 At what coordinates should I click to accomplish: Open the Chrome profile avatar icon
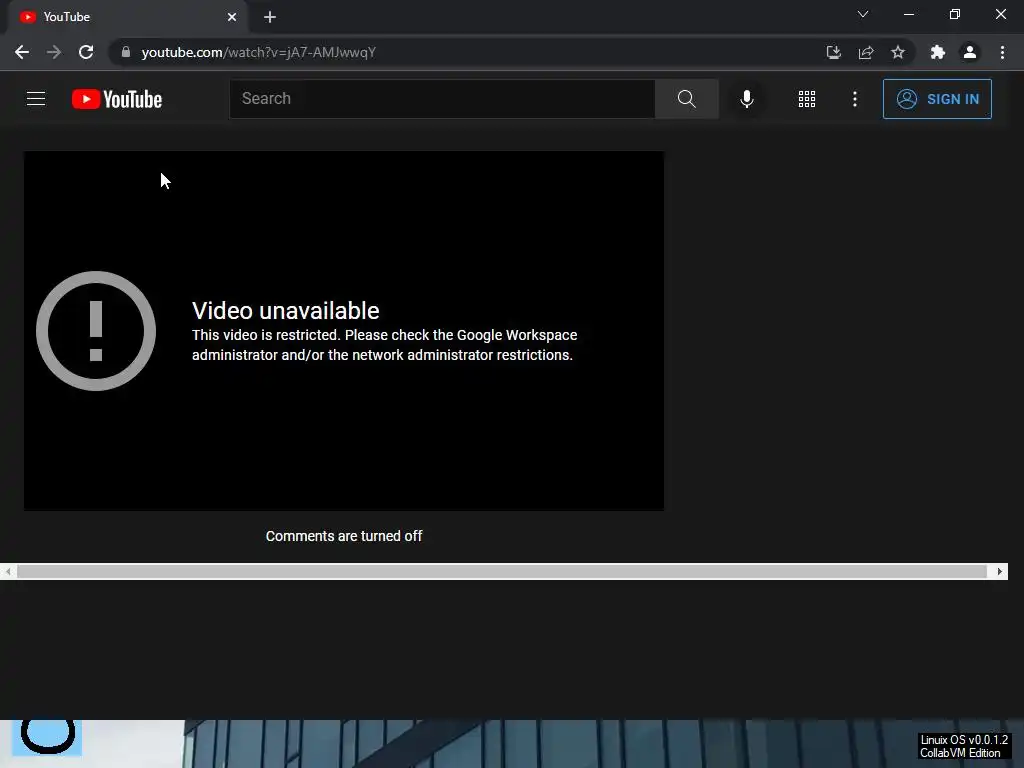(x=970, y=52)
